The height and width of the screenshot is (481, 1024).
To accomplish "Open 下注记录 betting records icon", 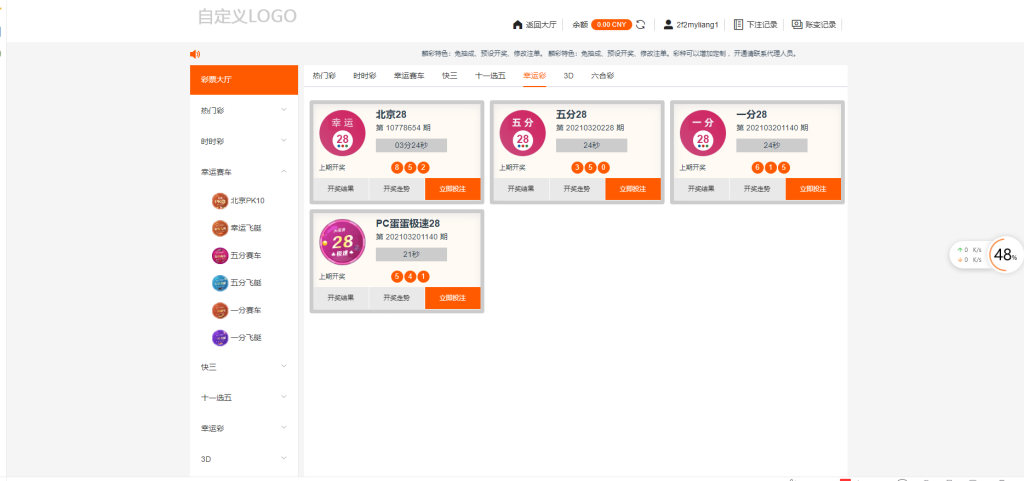I will tap(737, 24).
